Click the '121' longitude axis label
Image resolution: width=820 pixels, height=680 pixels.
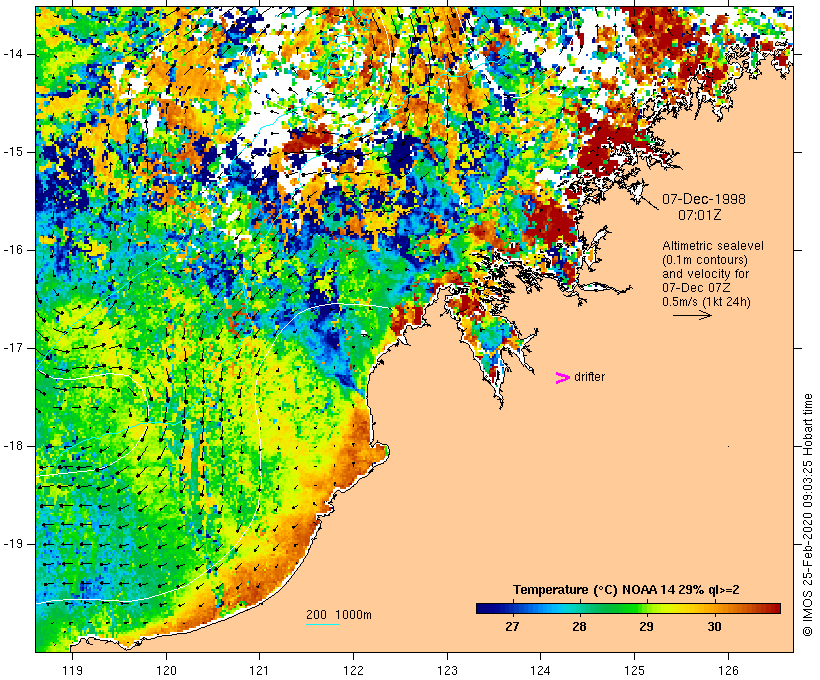click(x=259, y=670)
